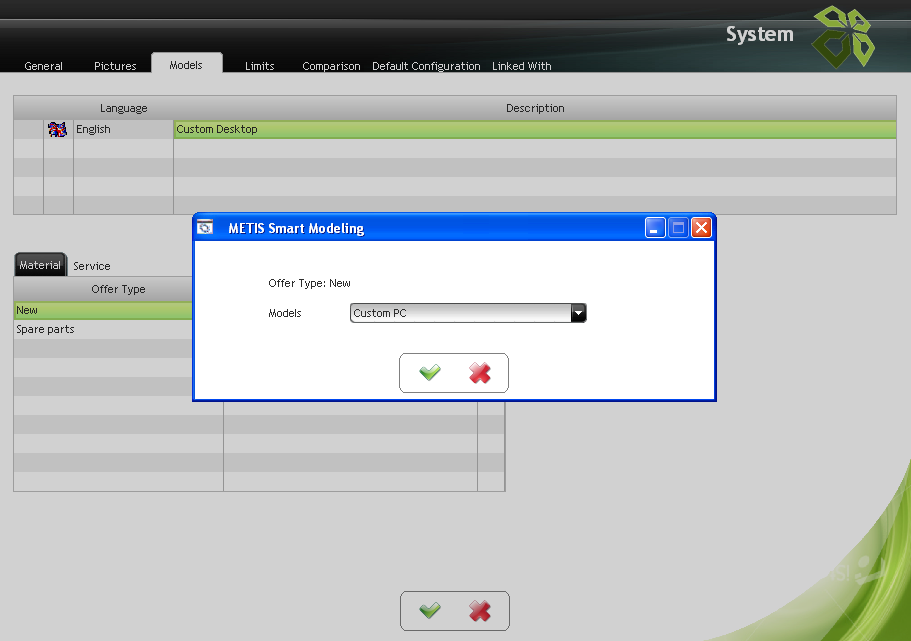Cancel the dialog with red X

coord(480,373)
